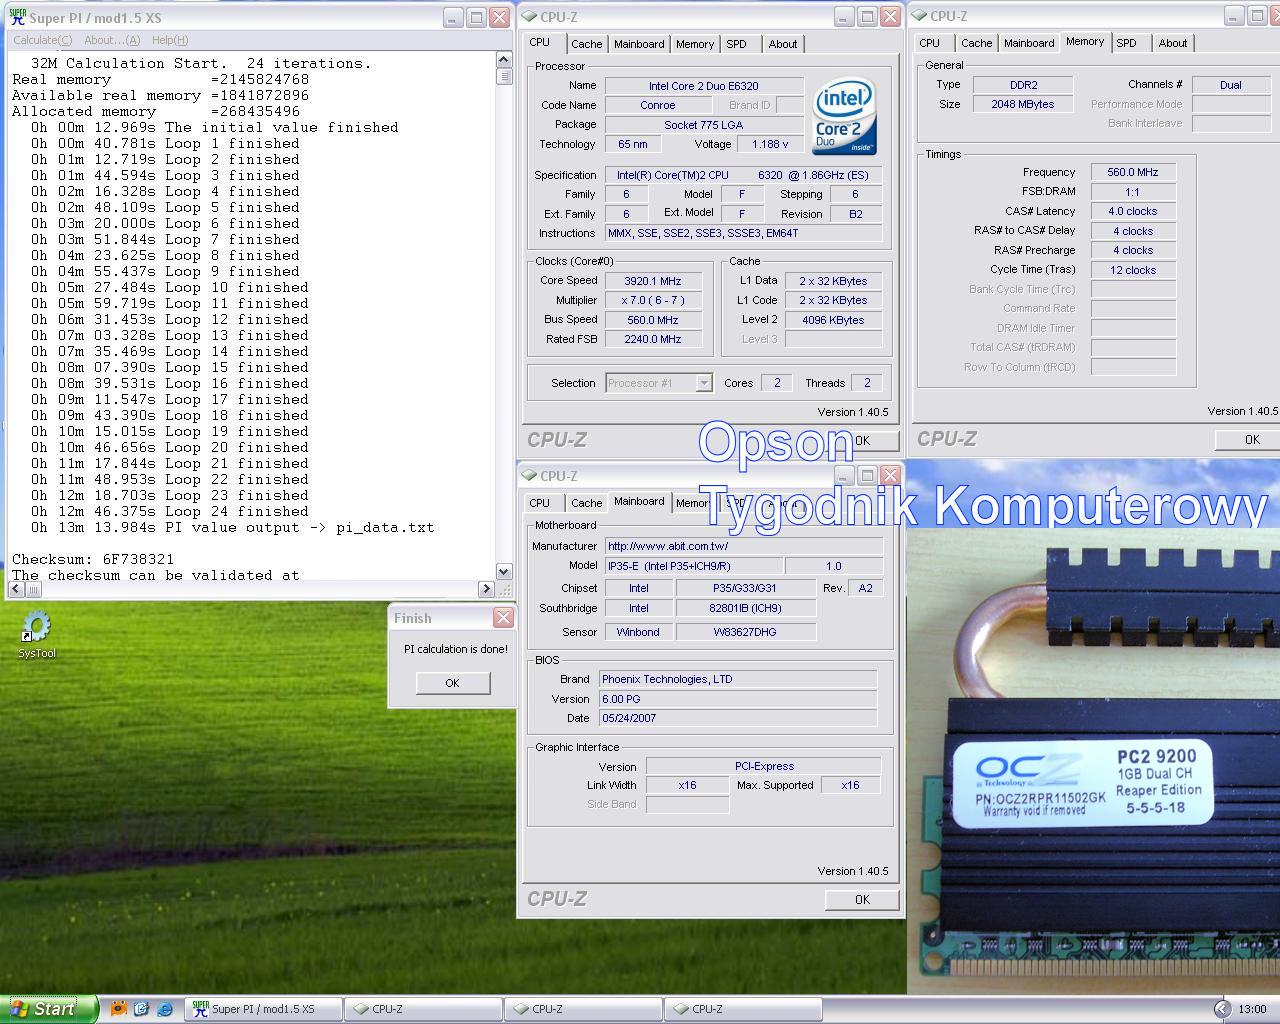
Task: Select CPU tab in Memory window
Action: click(930, 43)
